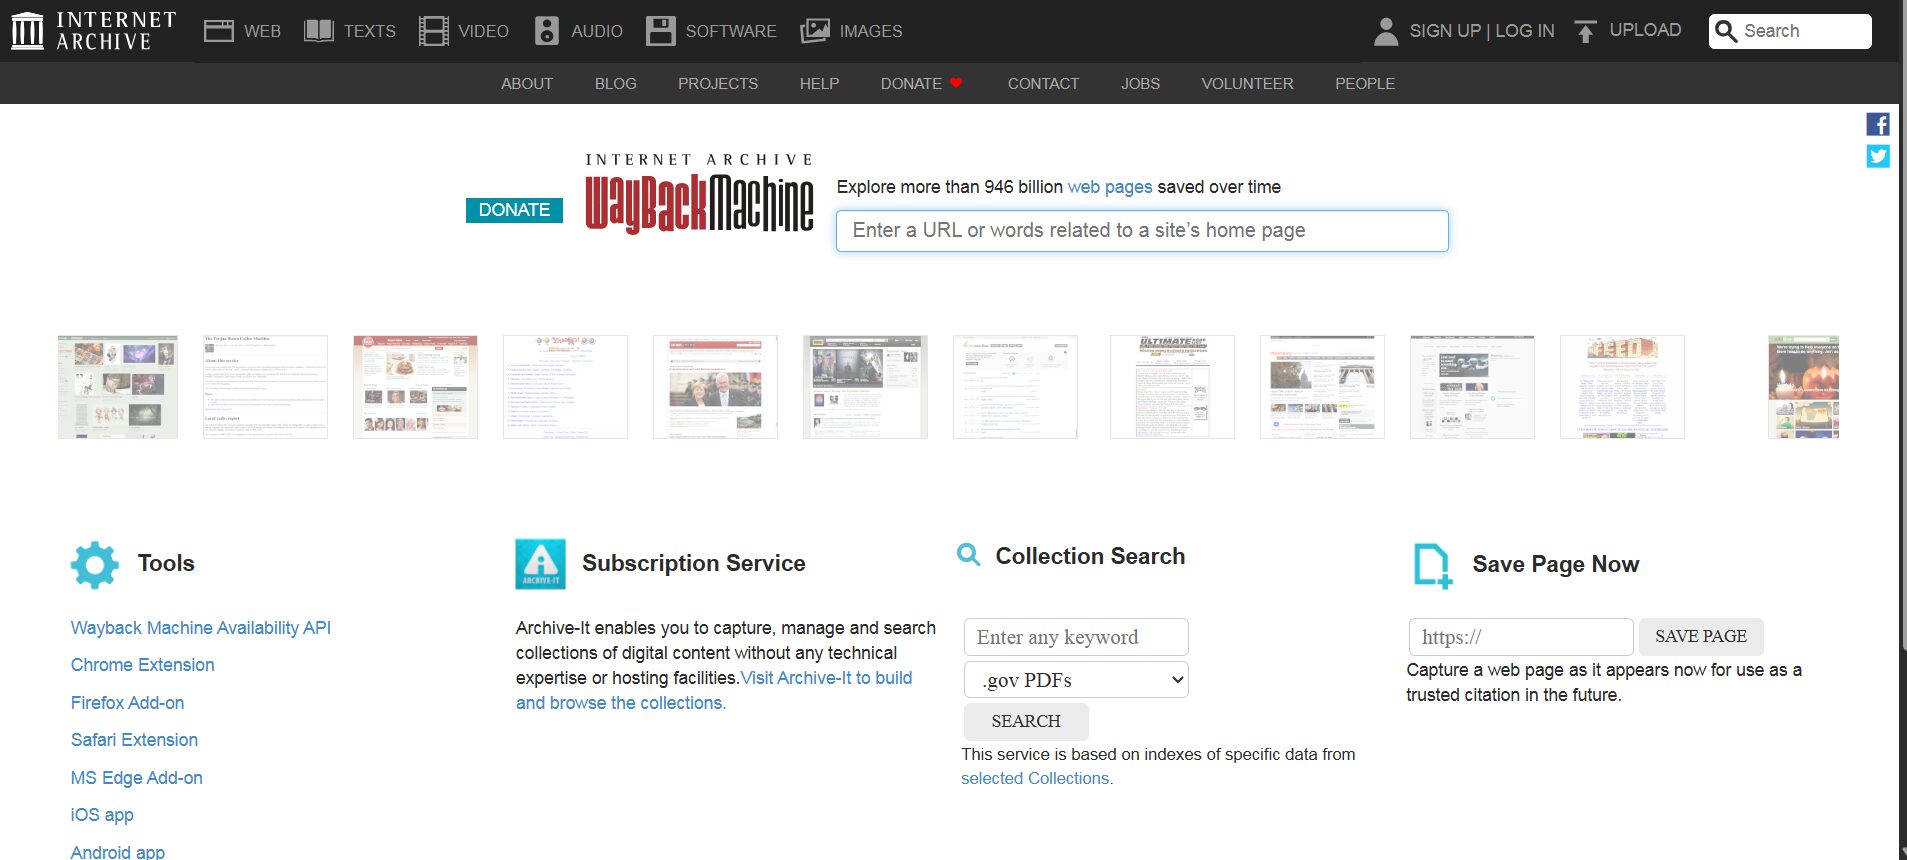This screenshot has height=860, width=1907.
Task: Follow Visit Archive-It to build link
Action: [x=826, y=678]
